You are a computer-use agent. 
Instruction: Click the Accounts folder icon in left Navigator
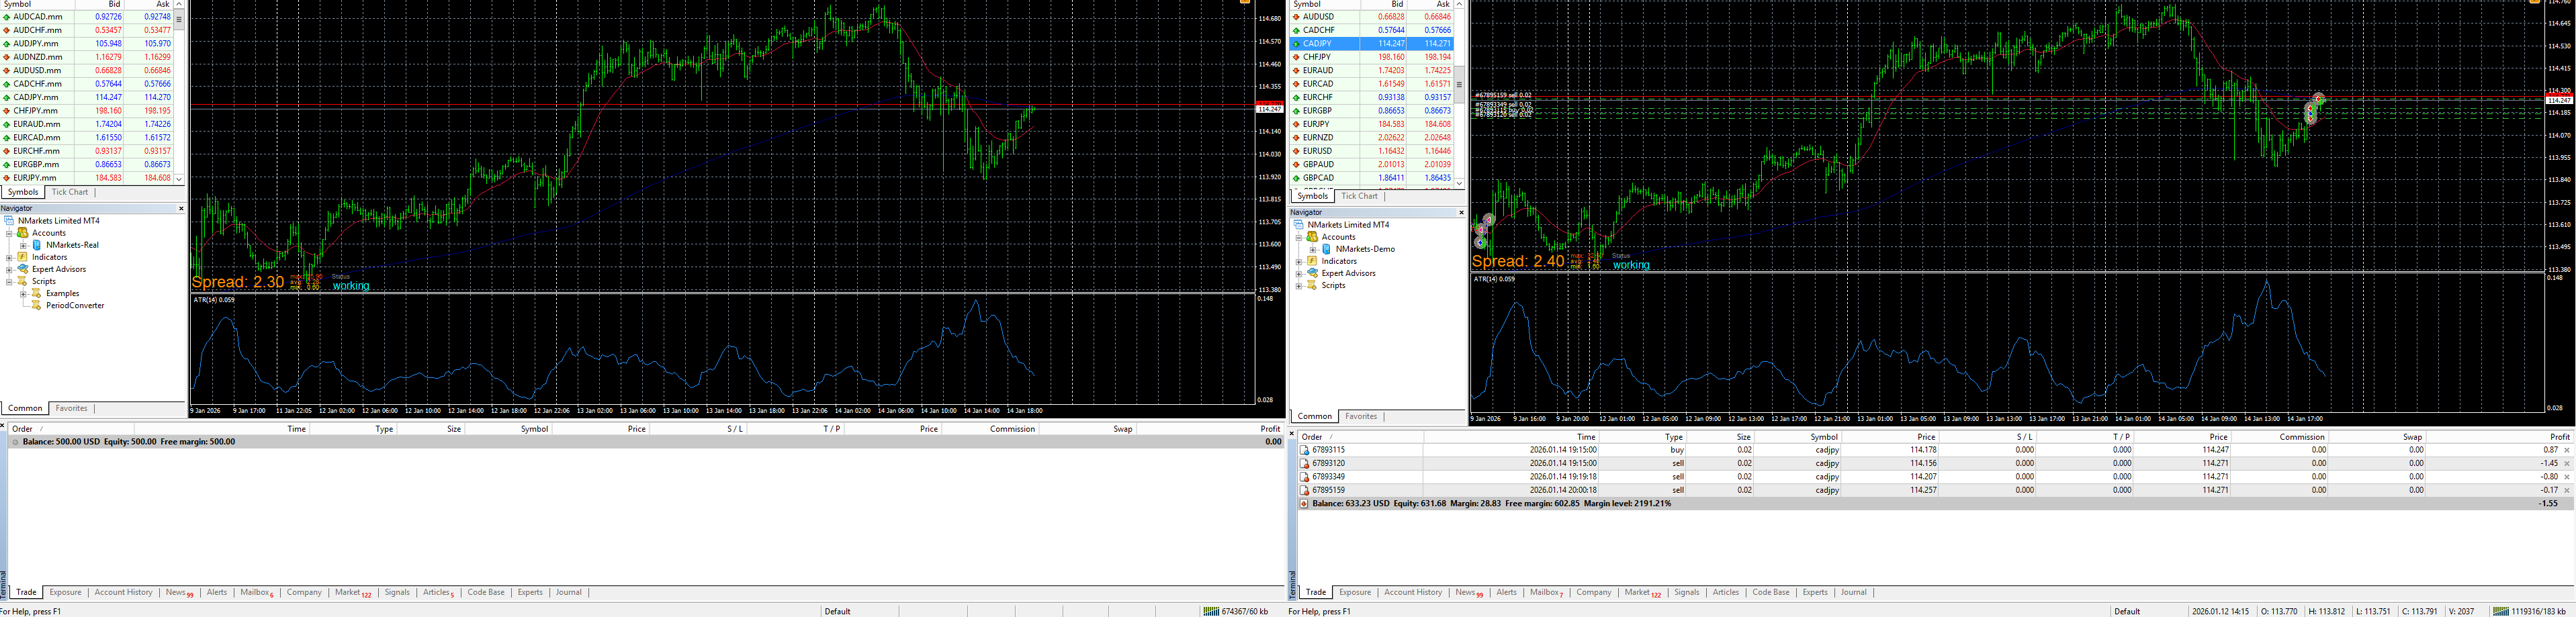pyautogui.click(x=23, y=233)
